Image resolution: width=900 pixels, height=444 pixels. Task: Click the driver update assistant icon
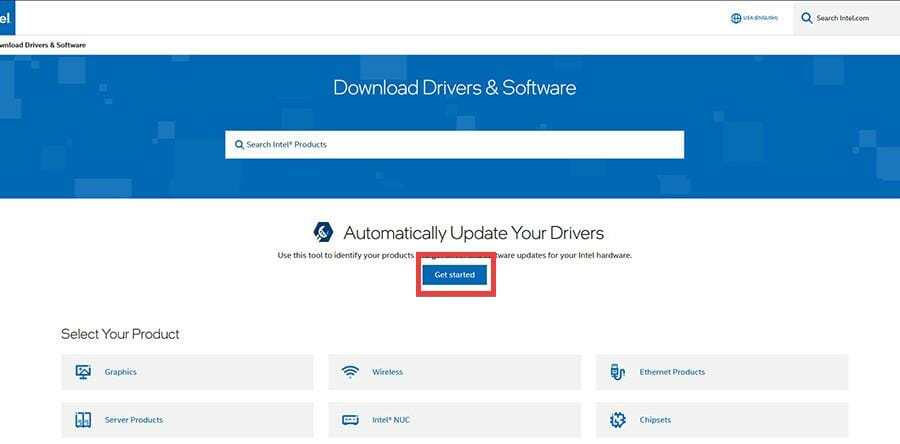[x=323, y=232]
